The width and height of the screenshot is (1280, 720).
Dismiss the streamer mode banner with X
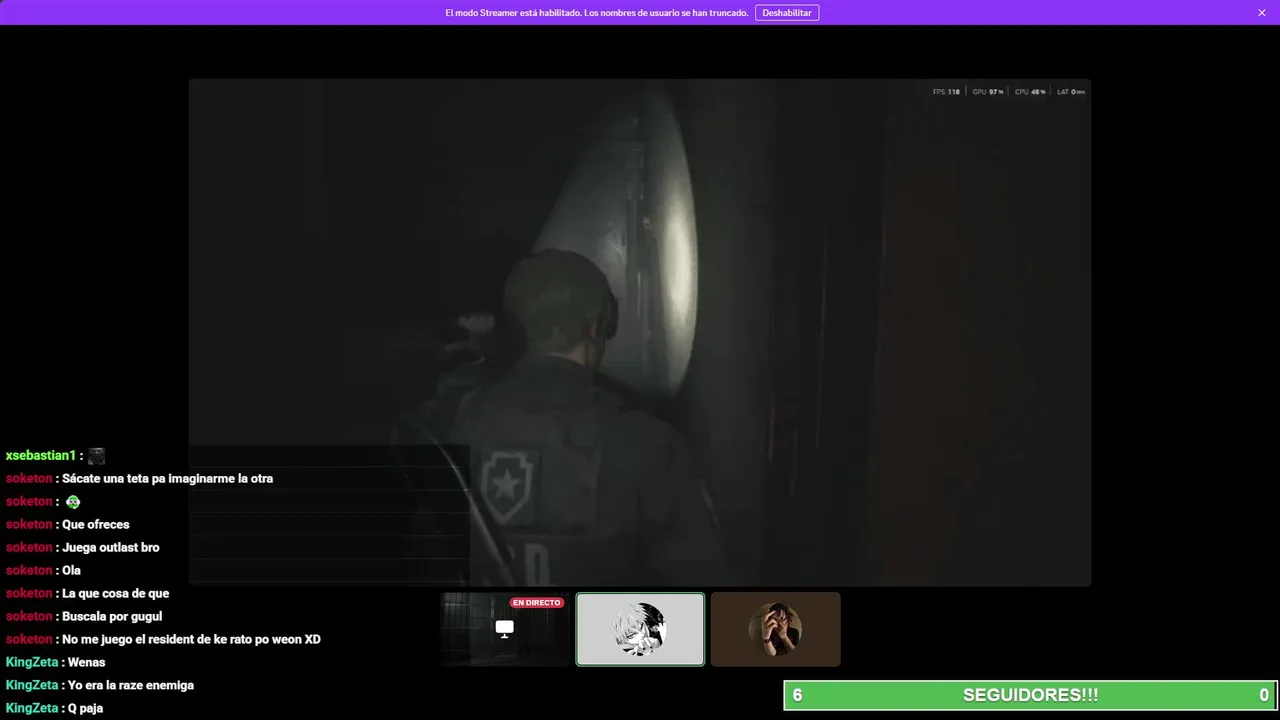1262,13
